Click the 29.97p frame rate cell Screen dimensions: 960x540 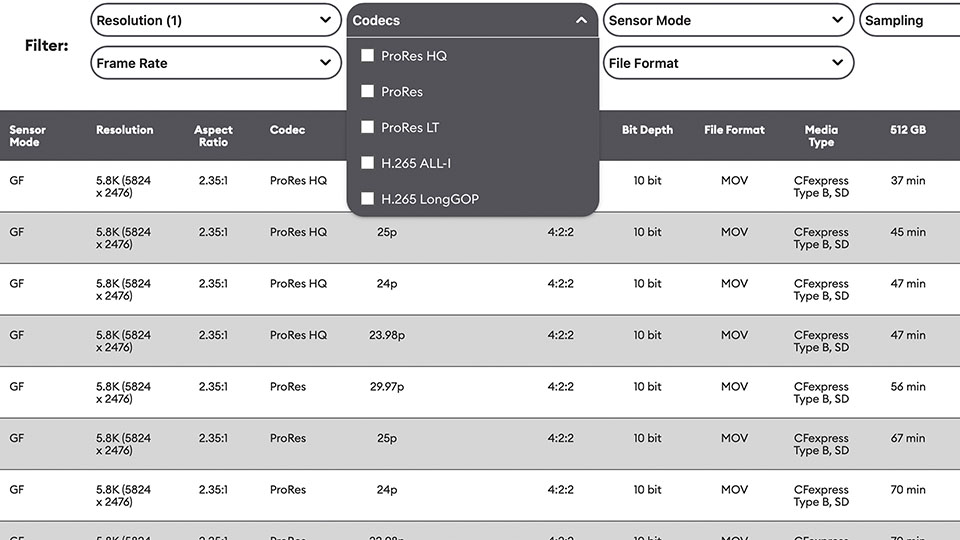[387, 386]
